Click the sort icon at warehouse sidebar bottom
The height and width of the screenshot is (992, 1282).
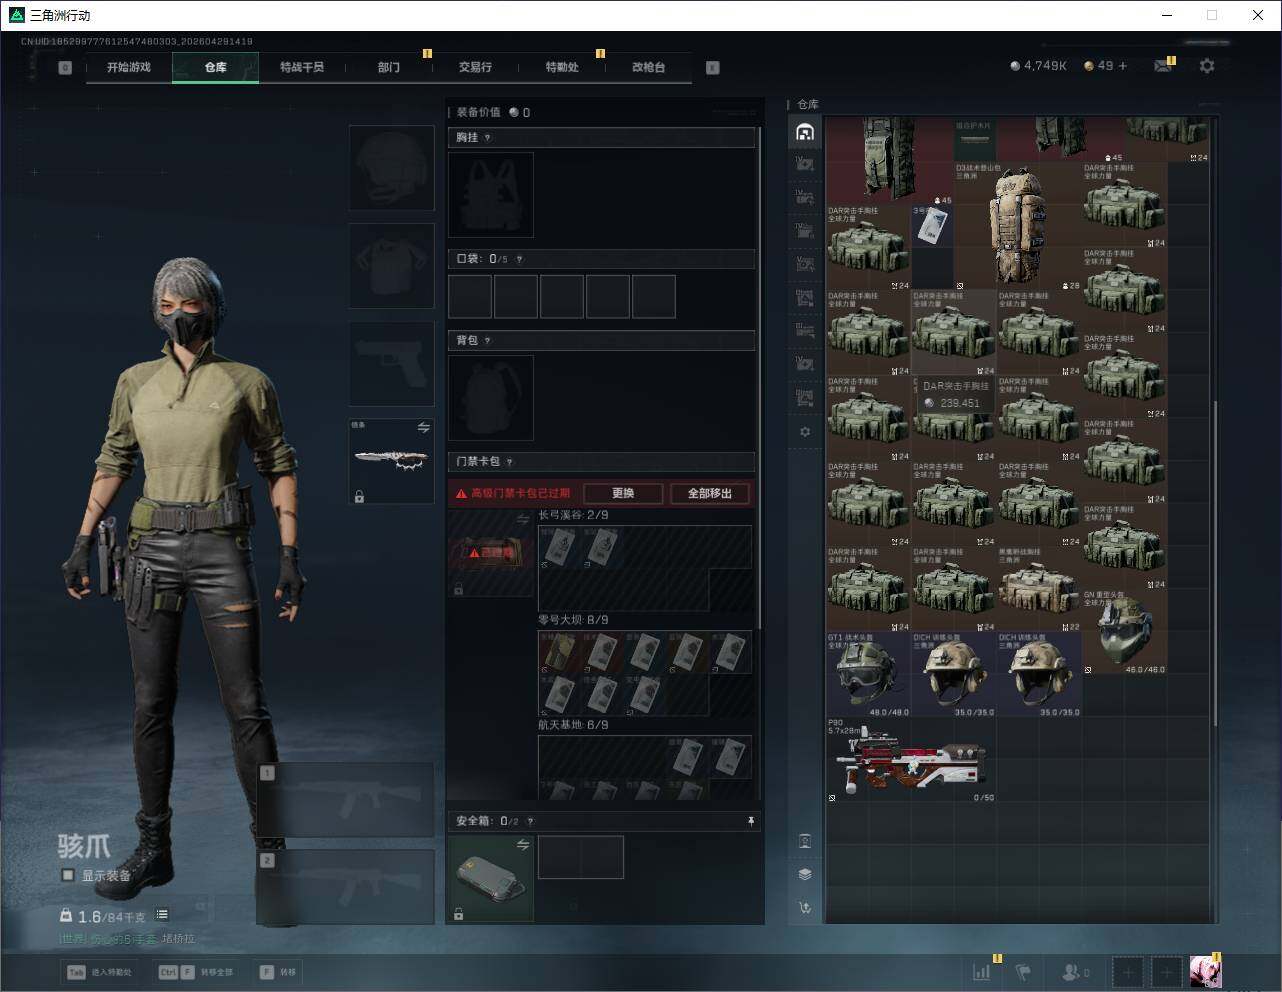click(x=805, y=908)
